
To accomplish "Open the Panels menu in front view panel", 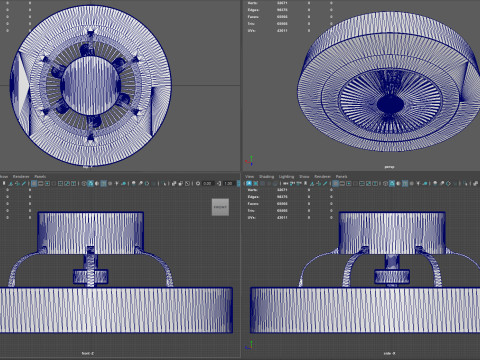I will (x=40, y=177).
